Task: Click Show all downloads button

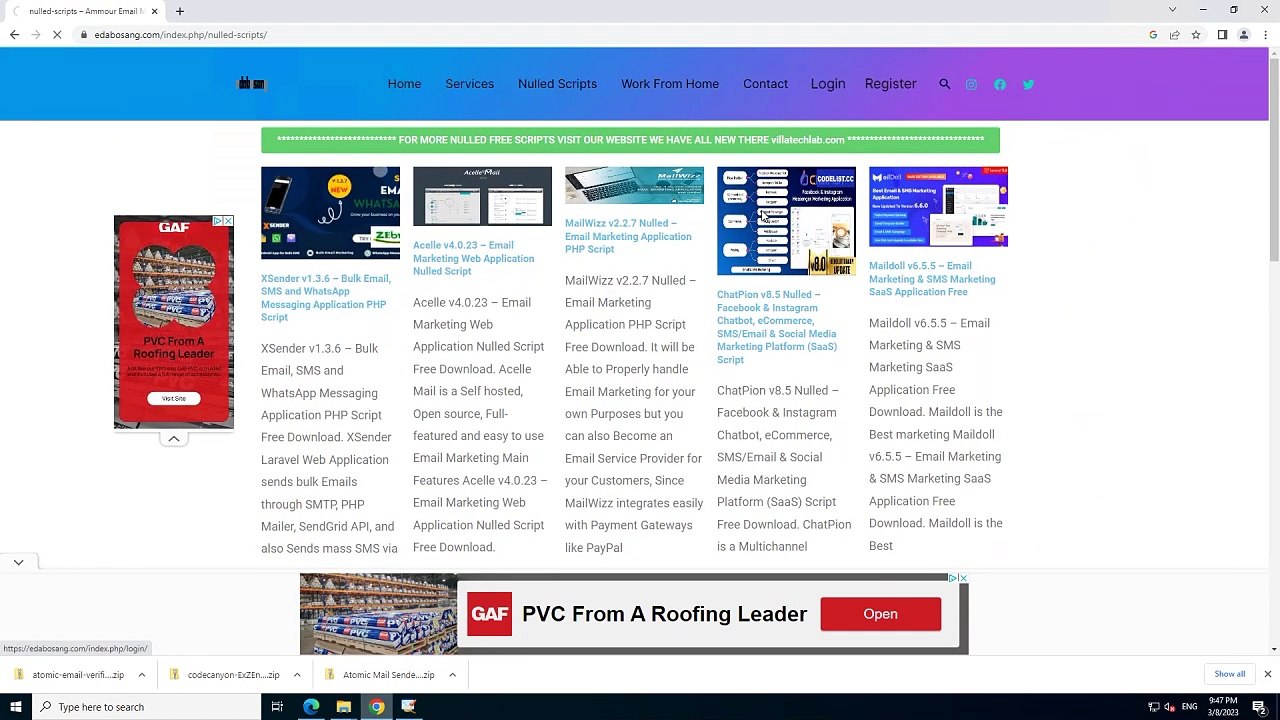Action: (x=1229, y=674)
